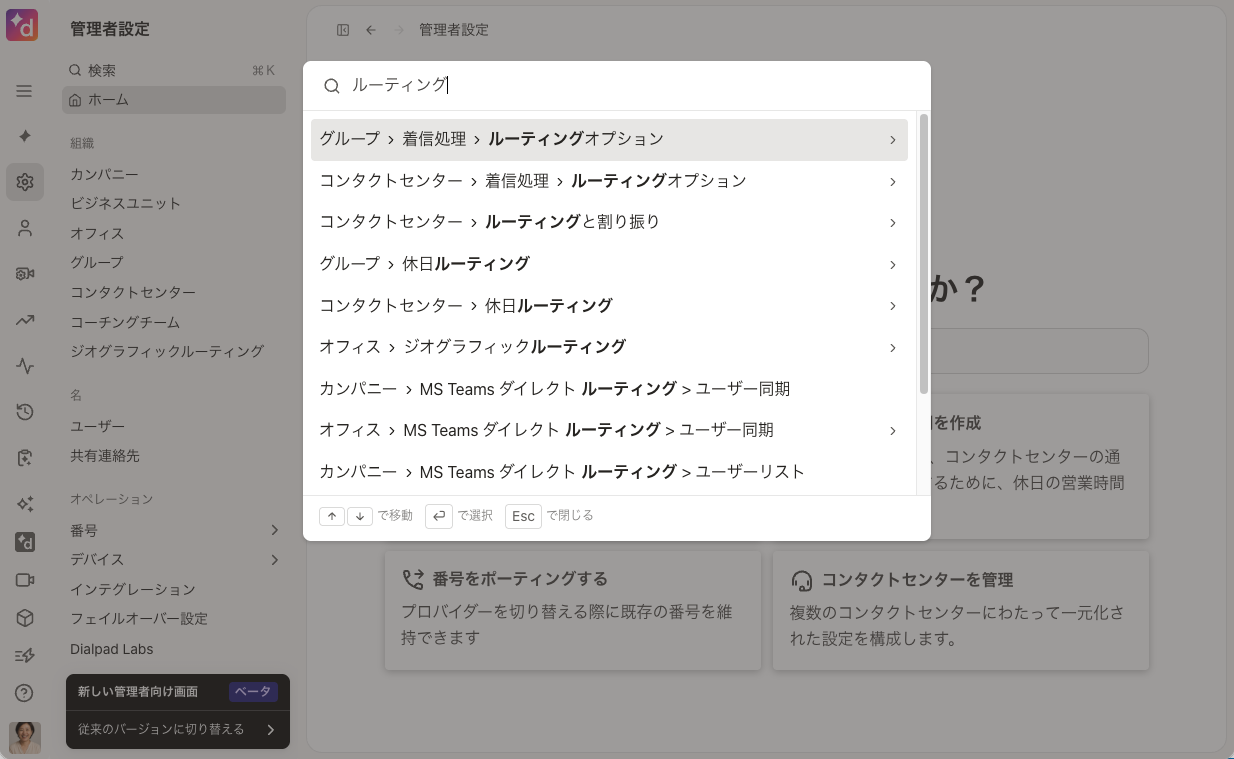Image resolution: width=1234 pixels, height=759 pixels.
Task: Click chevron on グループ > 着信処理 result row
Action: [x=892, y=140]
